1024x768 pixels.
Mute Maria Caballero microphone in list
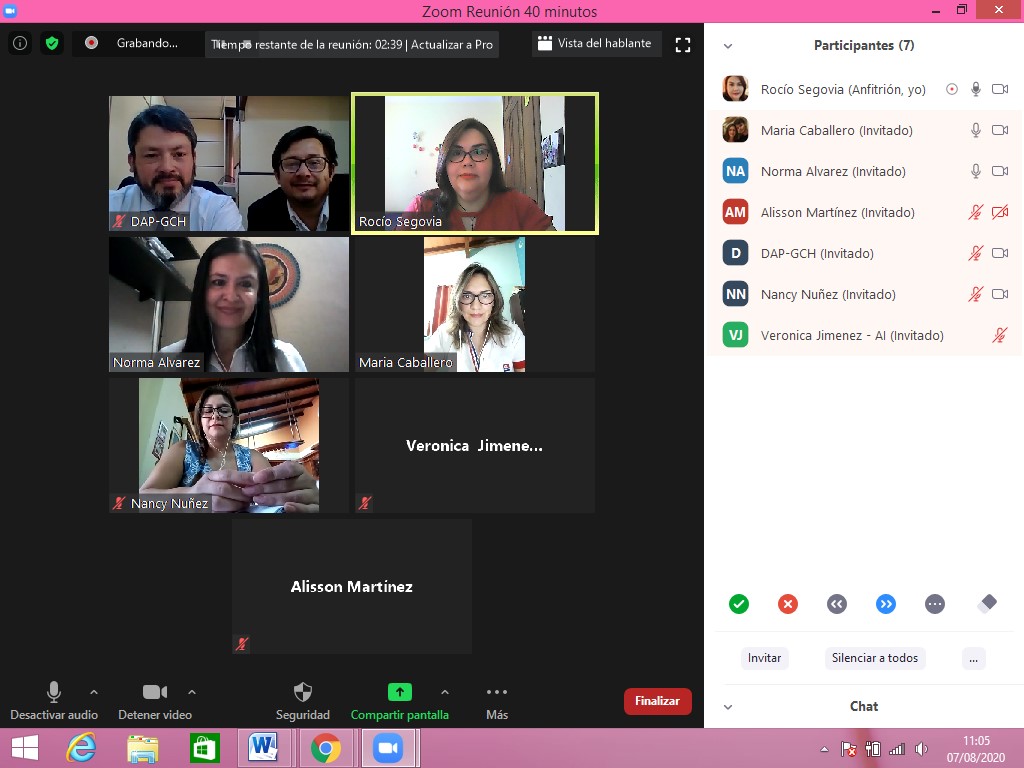976,130
